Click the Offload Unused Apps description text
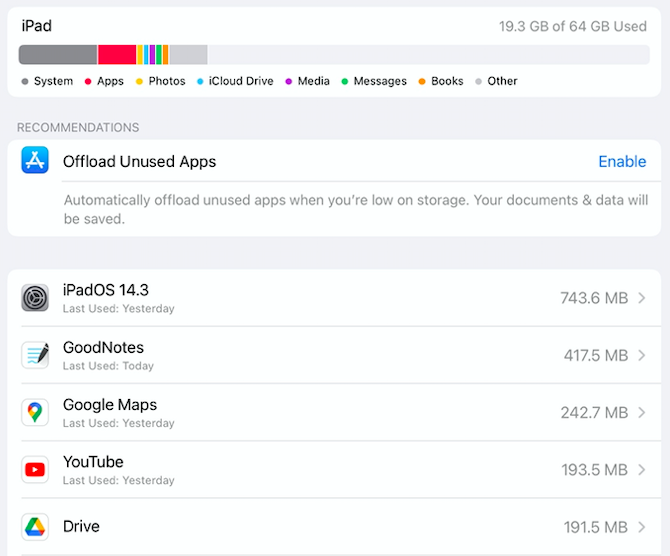The width and height of the screenshot is (670, 556). 356,209
